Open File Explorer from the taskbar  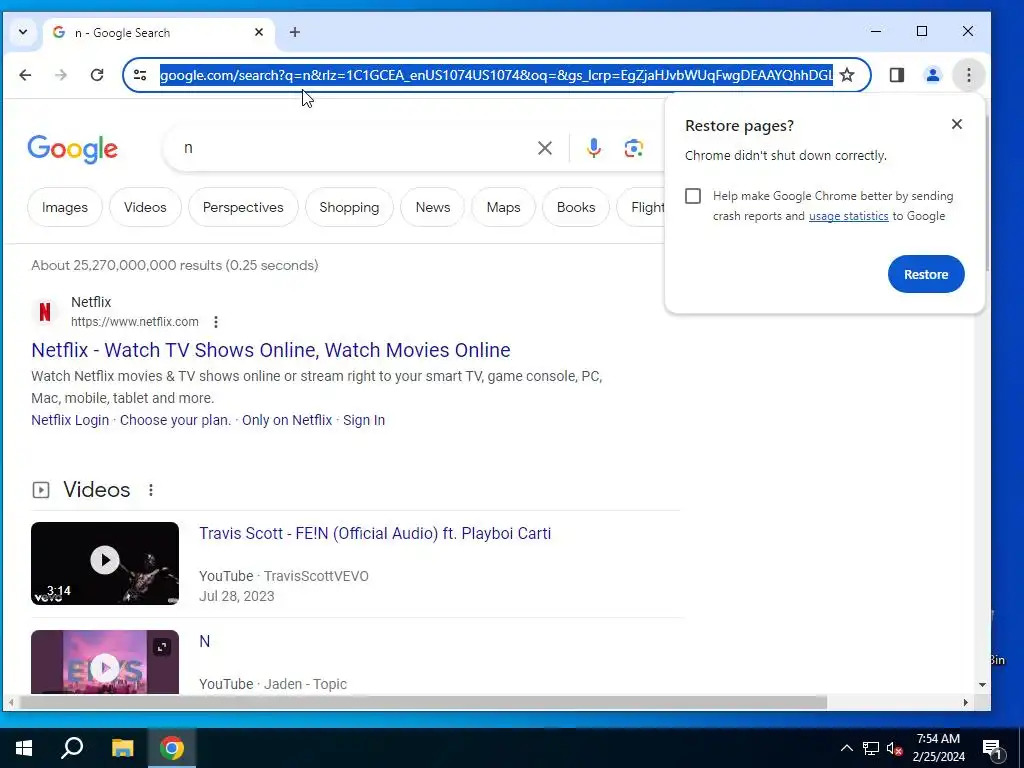coord(122,748)
